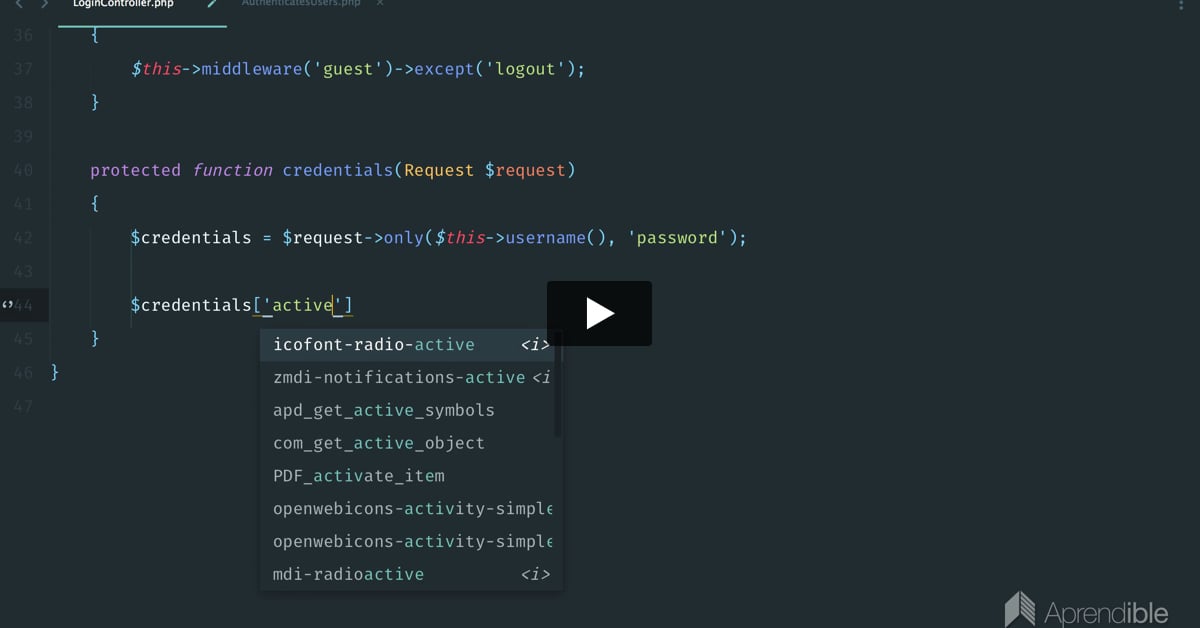Click line number 40 in gutter

pos(24,170)
